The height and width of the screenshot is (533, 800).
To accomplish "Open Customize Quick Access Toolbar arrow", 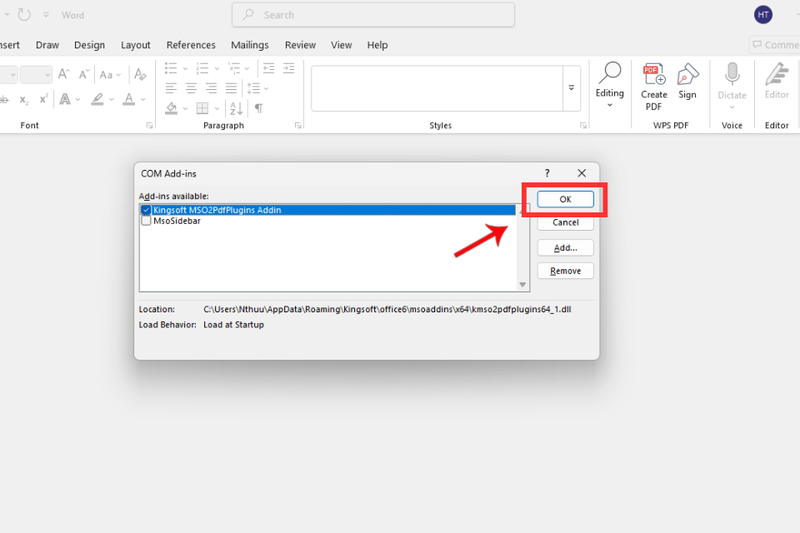I will 46,15.
